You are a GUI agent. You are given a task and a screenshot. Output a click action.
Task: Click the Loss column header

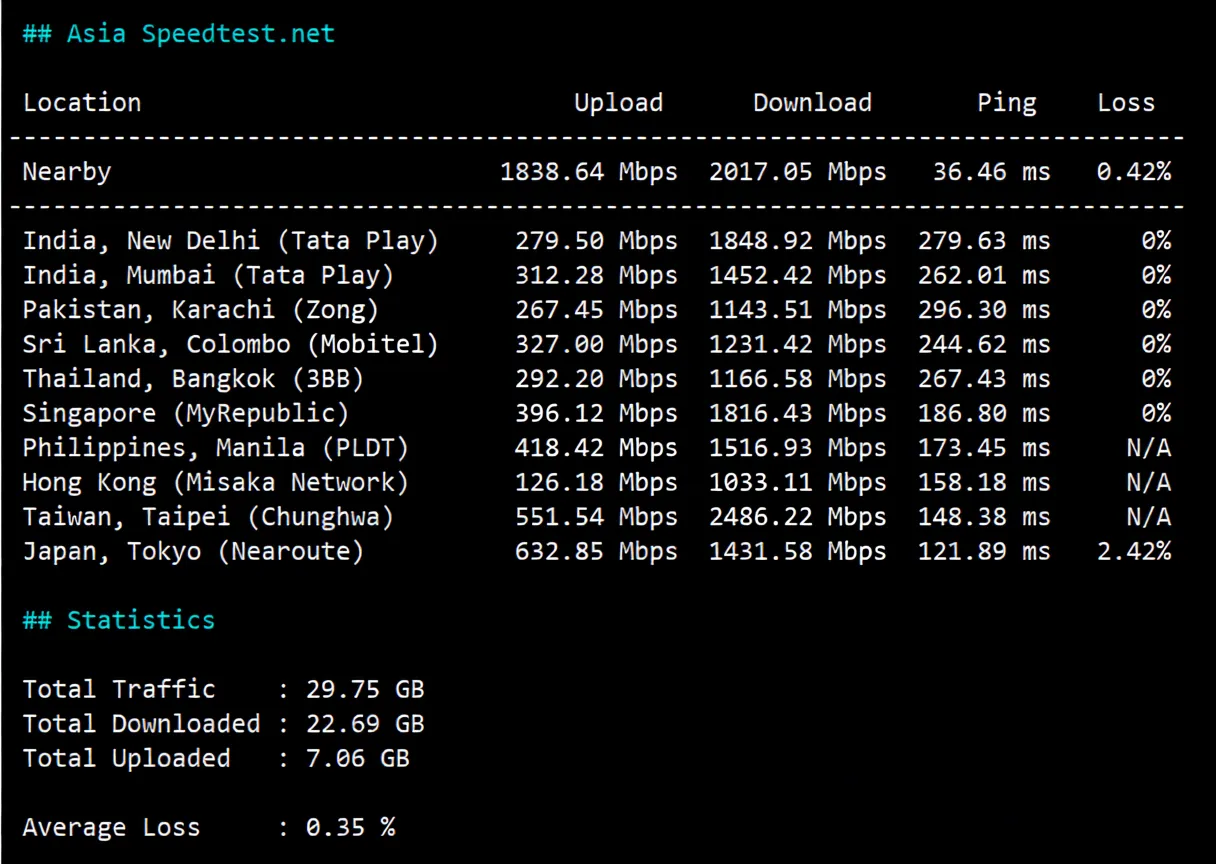pyautogui.click(x=1125, y=102)
